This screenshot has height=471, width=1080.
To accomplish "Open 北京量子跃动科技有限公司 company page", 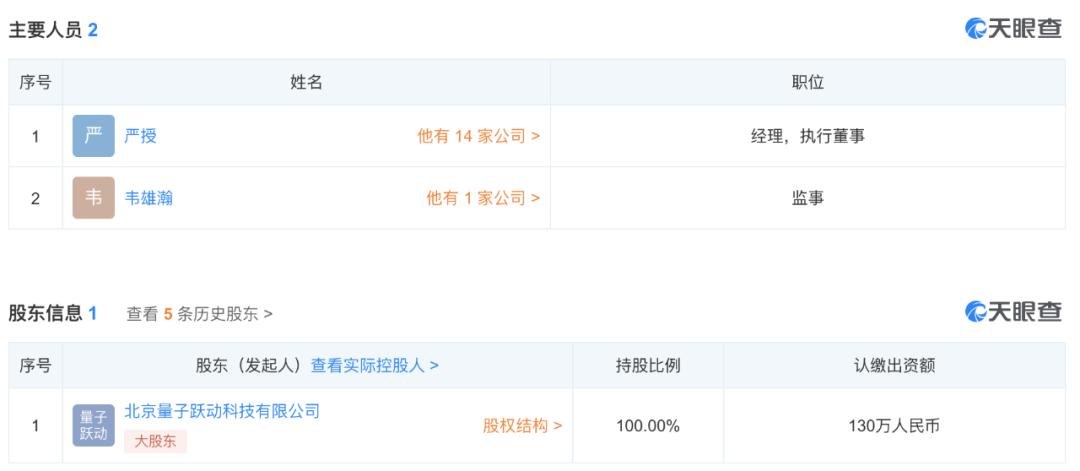I will [222, 412].
